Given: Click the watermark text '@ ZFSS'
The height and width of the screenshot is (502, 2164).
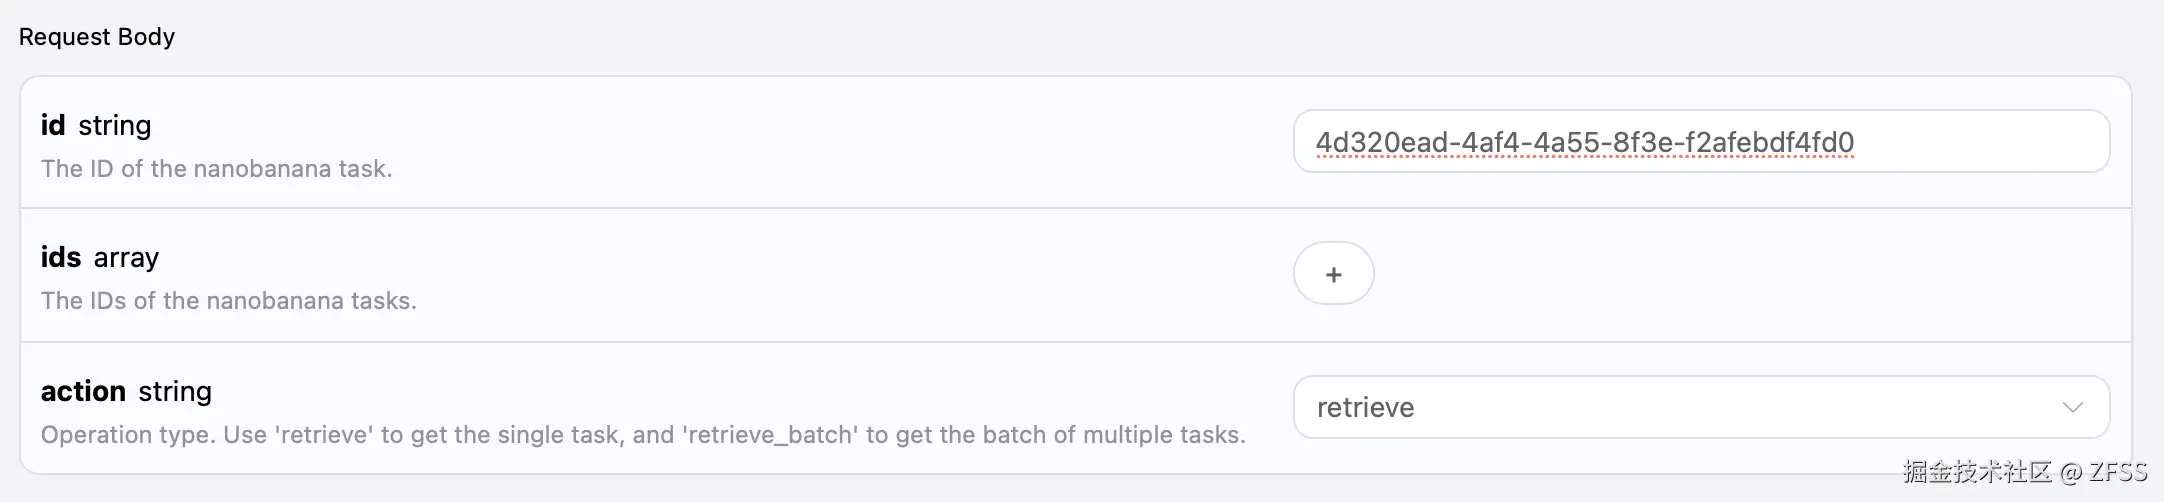Looking at the screenshot, I should click(2103, 472).
